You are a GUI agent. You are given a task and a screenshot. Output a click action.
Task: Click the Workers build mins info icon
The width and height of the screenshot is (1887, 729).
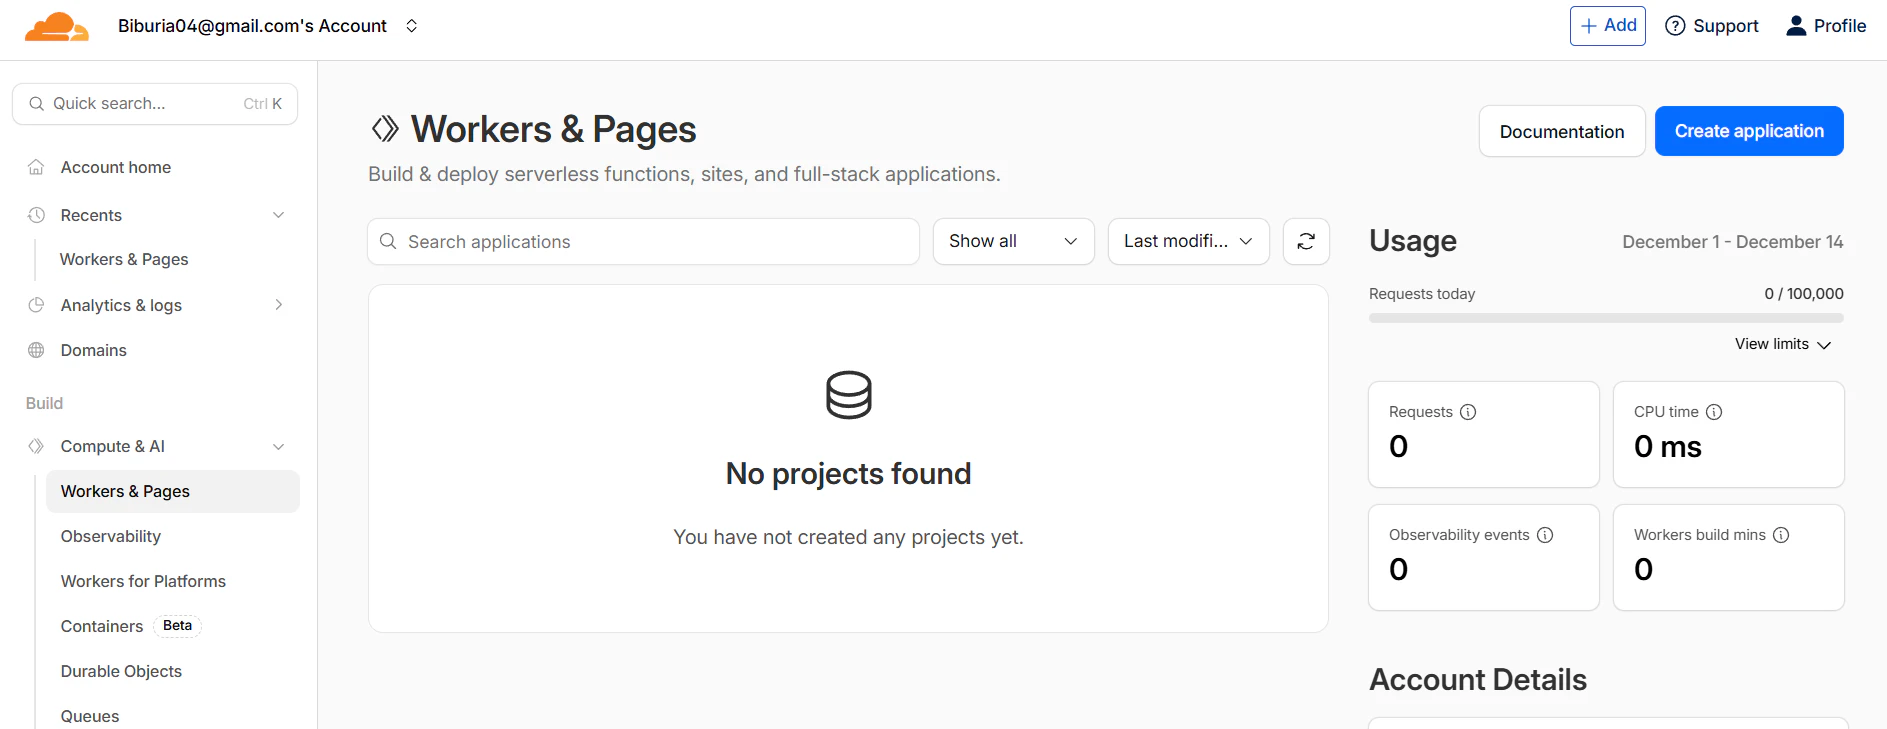1781,535
